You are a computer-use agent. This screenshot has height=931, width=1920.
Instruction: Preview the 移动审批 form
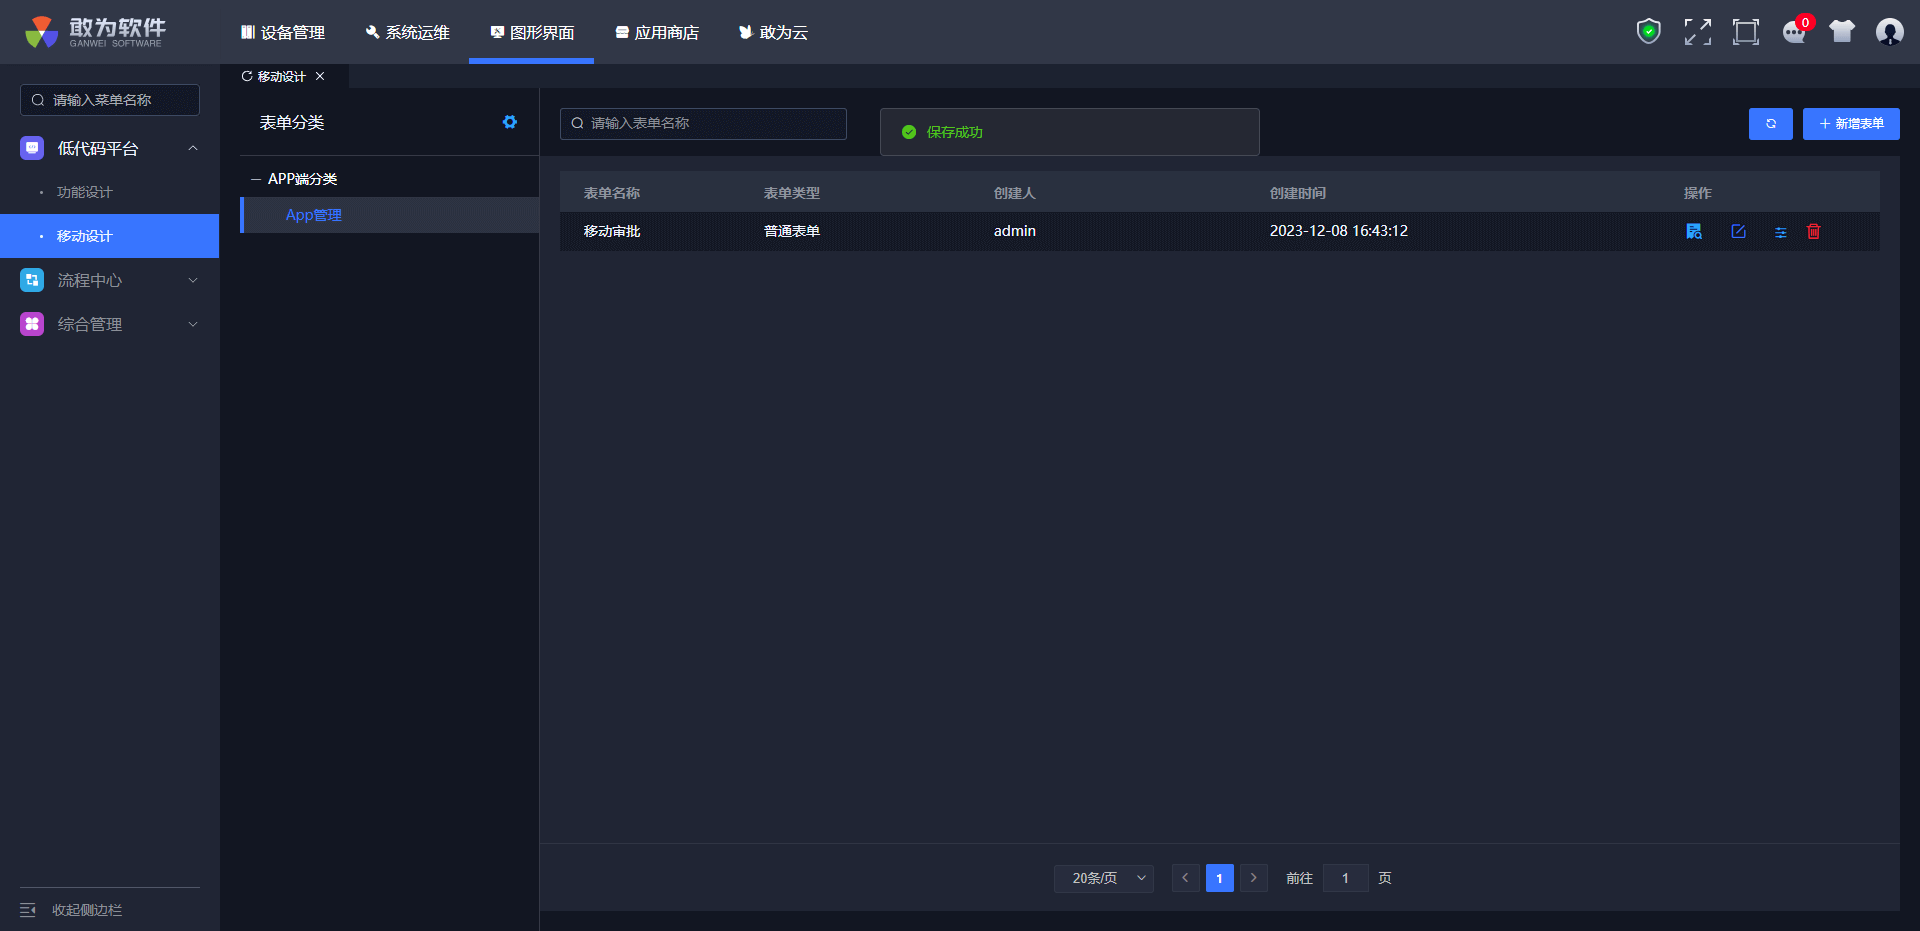tap(1694, 231)
